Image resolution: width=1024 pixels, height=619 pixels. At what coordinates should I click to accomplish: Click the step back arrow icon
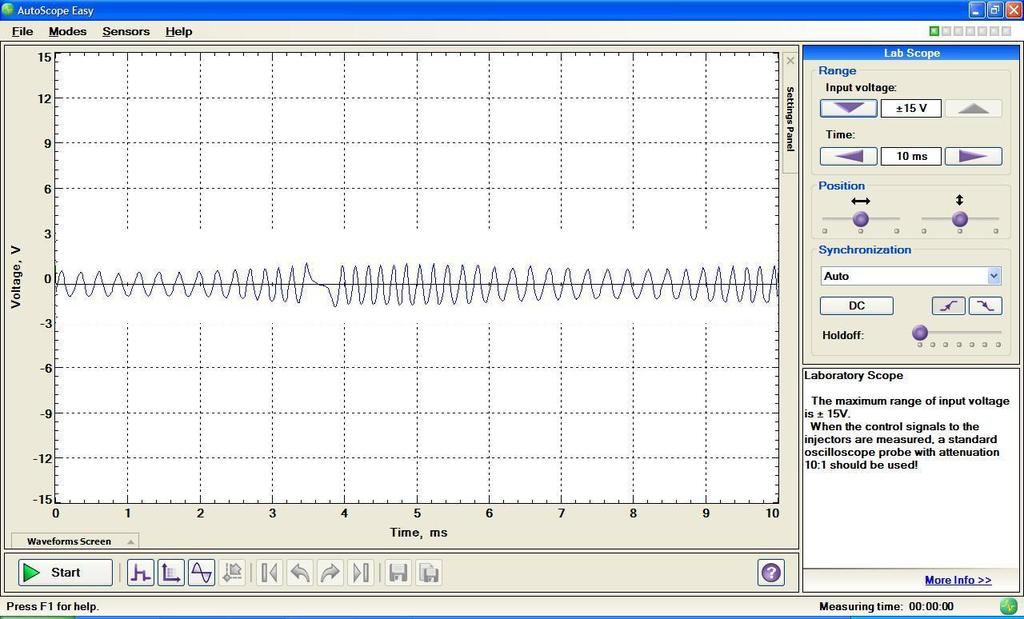tap(300, 573)
